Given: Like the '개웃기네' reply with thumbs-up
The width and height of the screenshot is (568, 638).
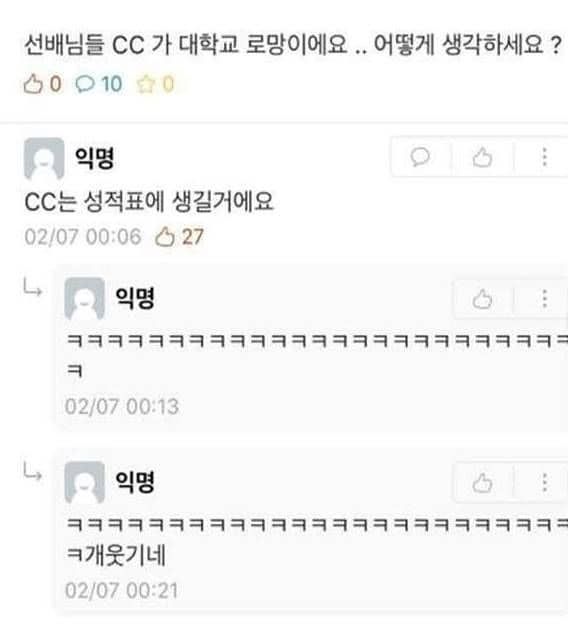Looking at the screenshot, I should (483, 483).
